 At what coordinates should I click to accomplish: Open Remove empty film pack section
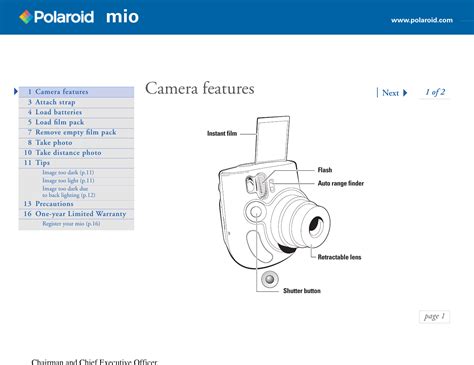[76, 132]
